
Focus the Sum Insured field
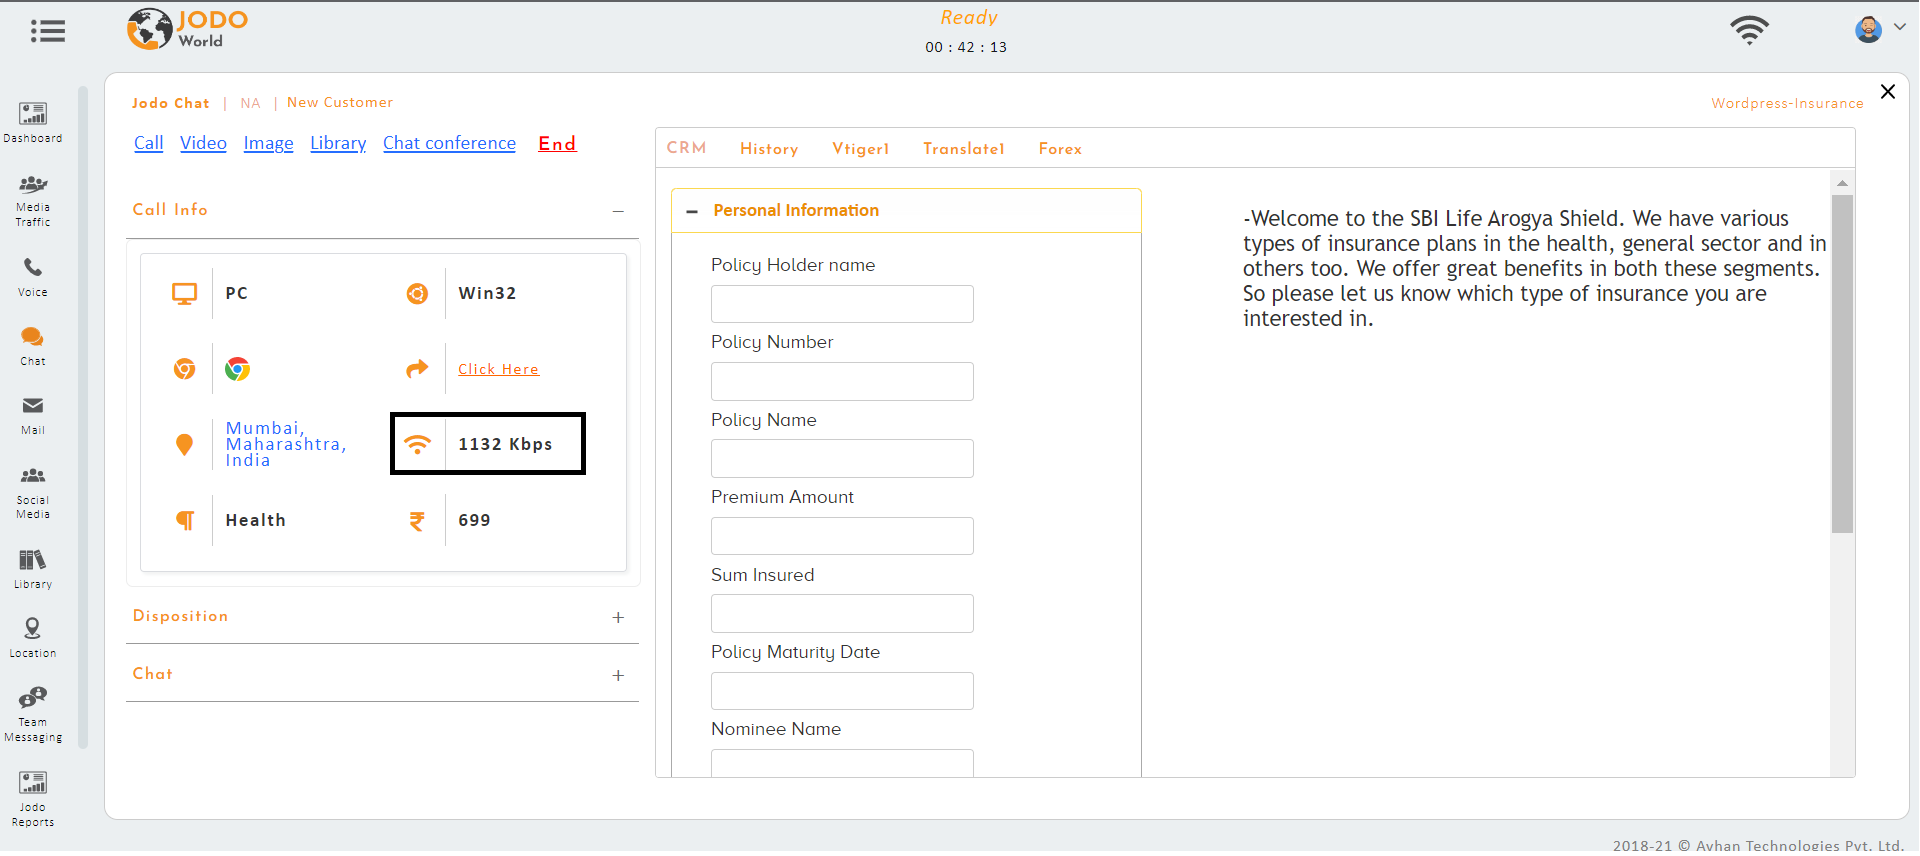coord(842,613)
